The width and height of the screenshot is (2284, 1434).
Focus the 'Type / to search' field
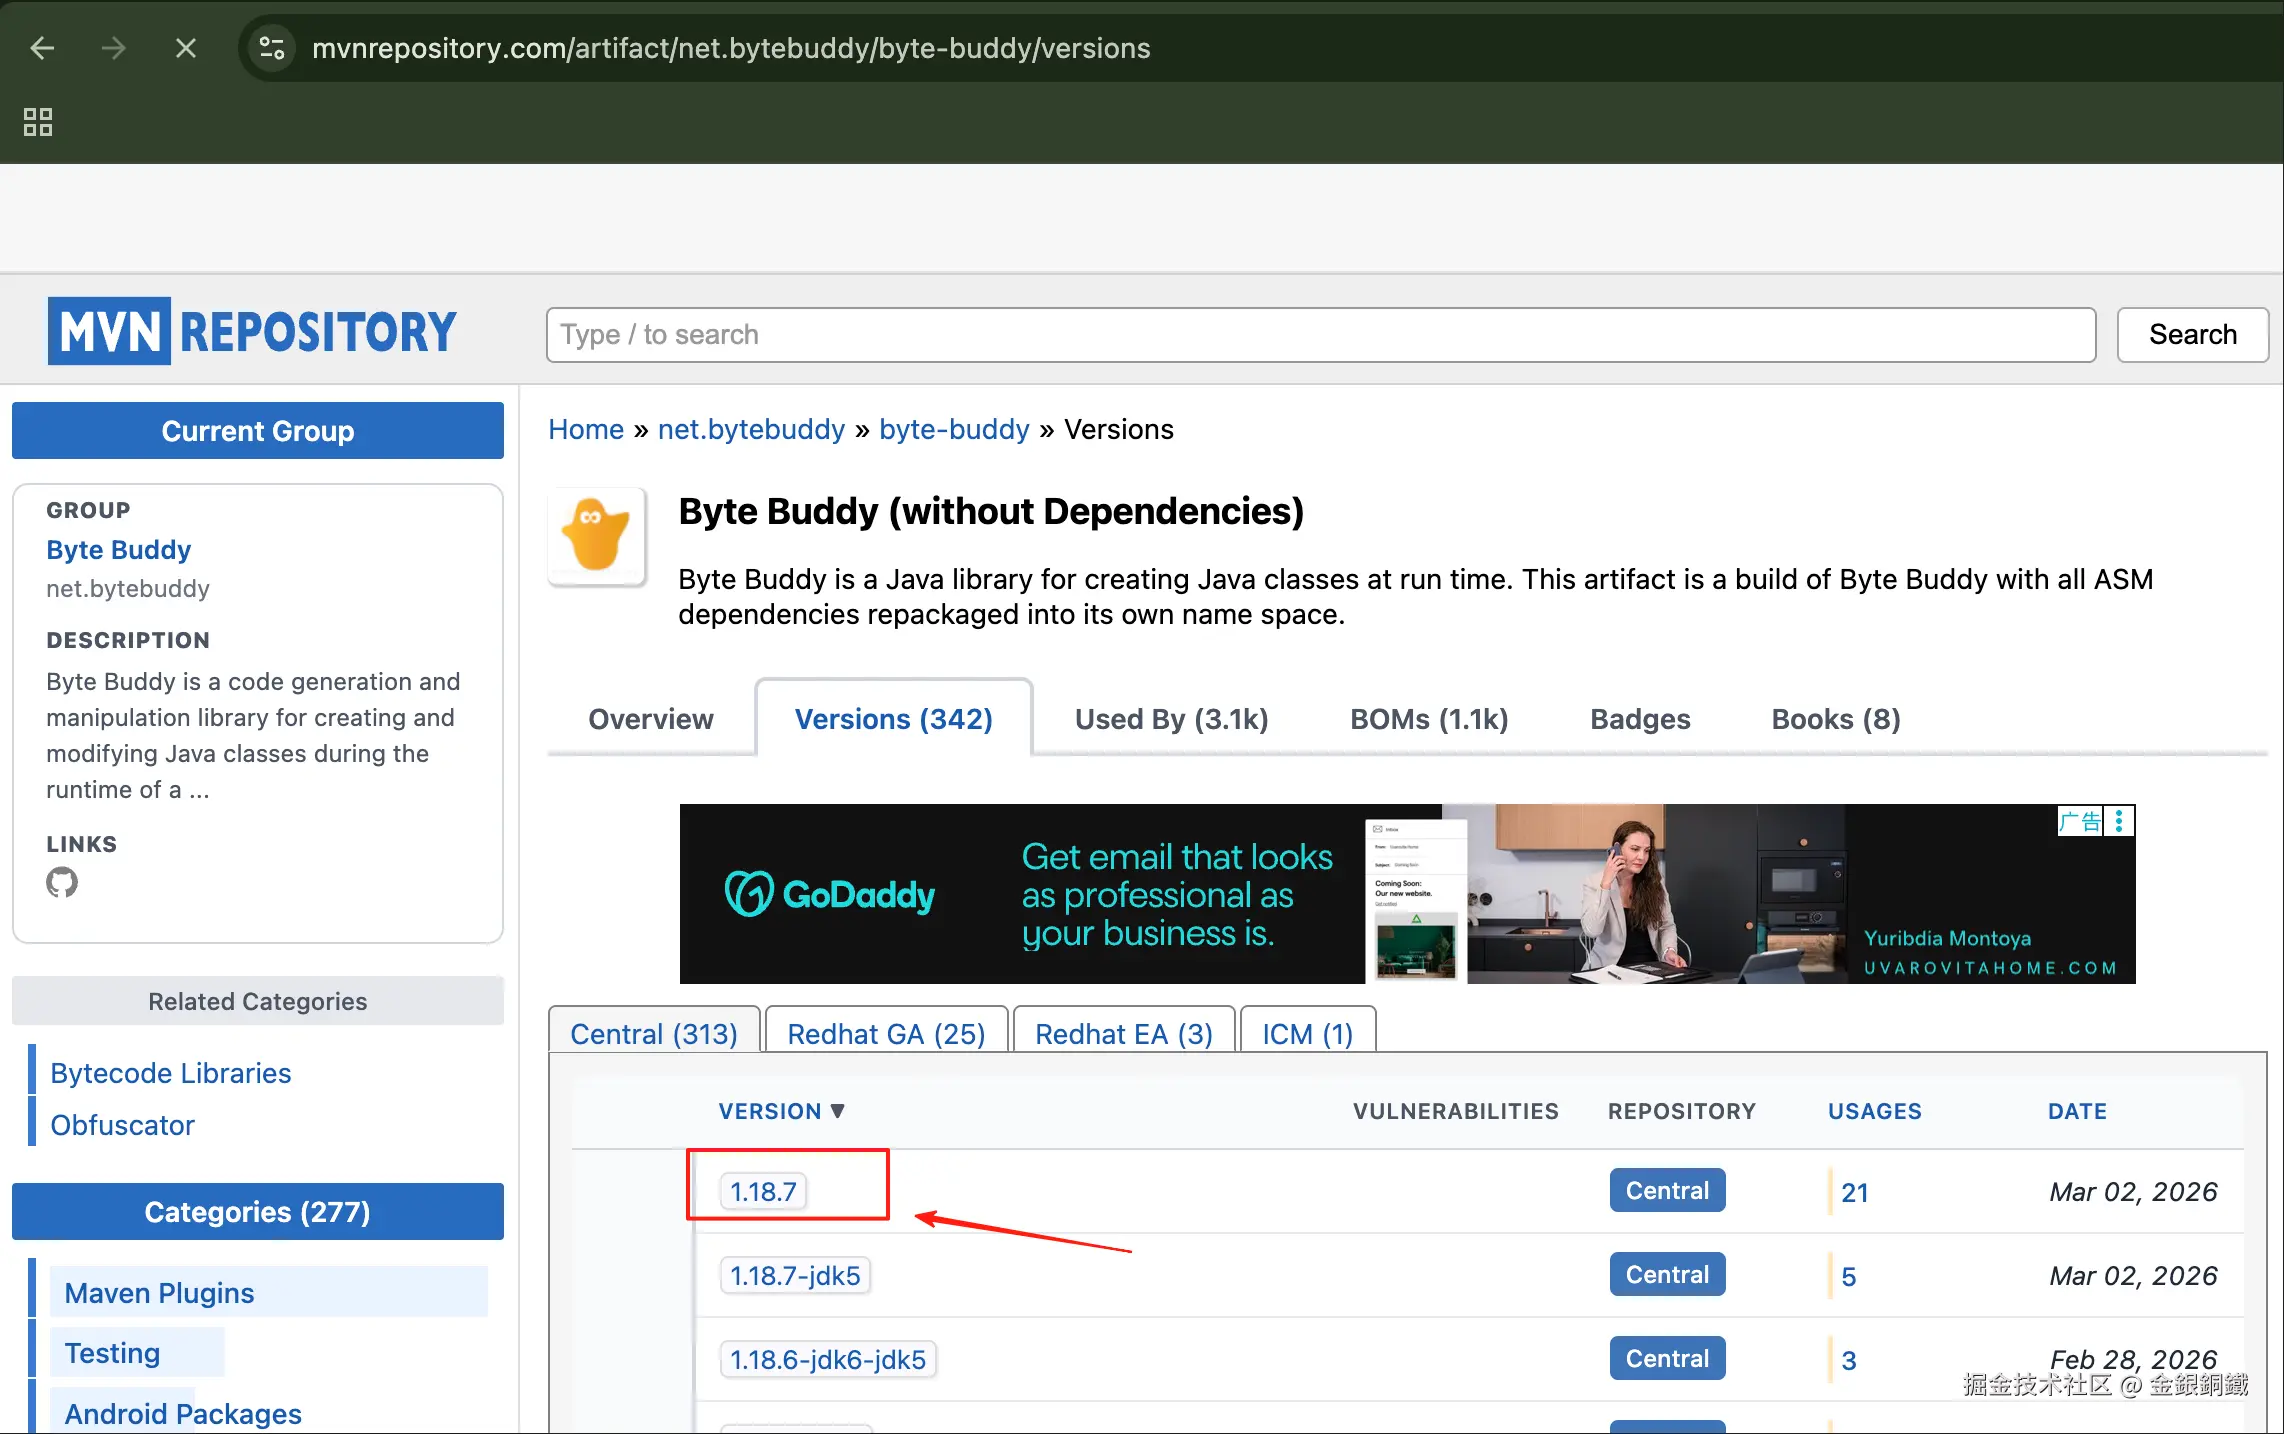(x=1320, y=334)
